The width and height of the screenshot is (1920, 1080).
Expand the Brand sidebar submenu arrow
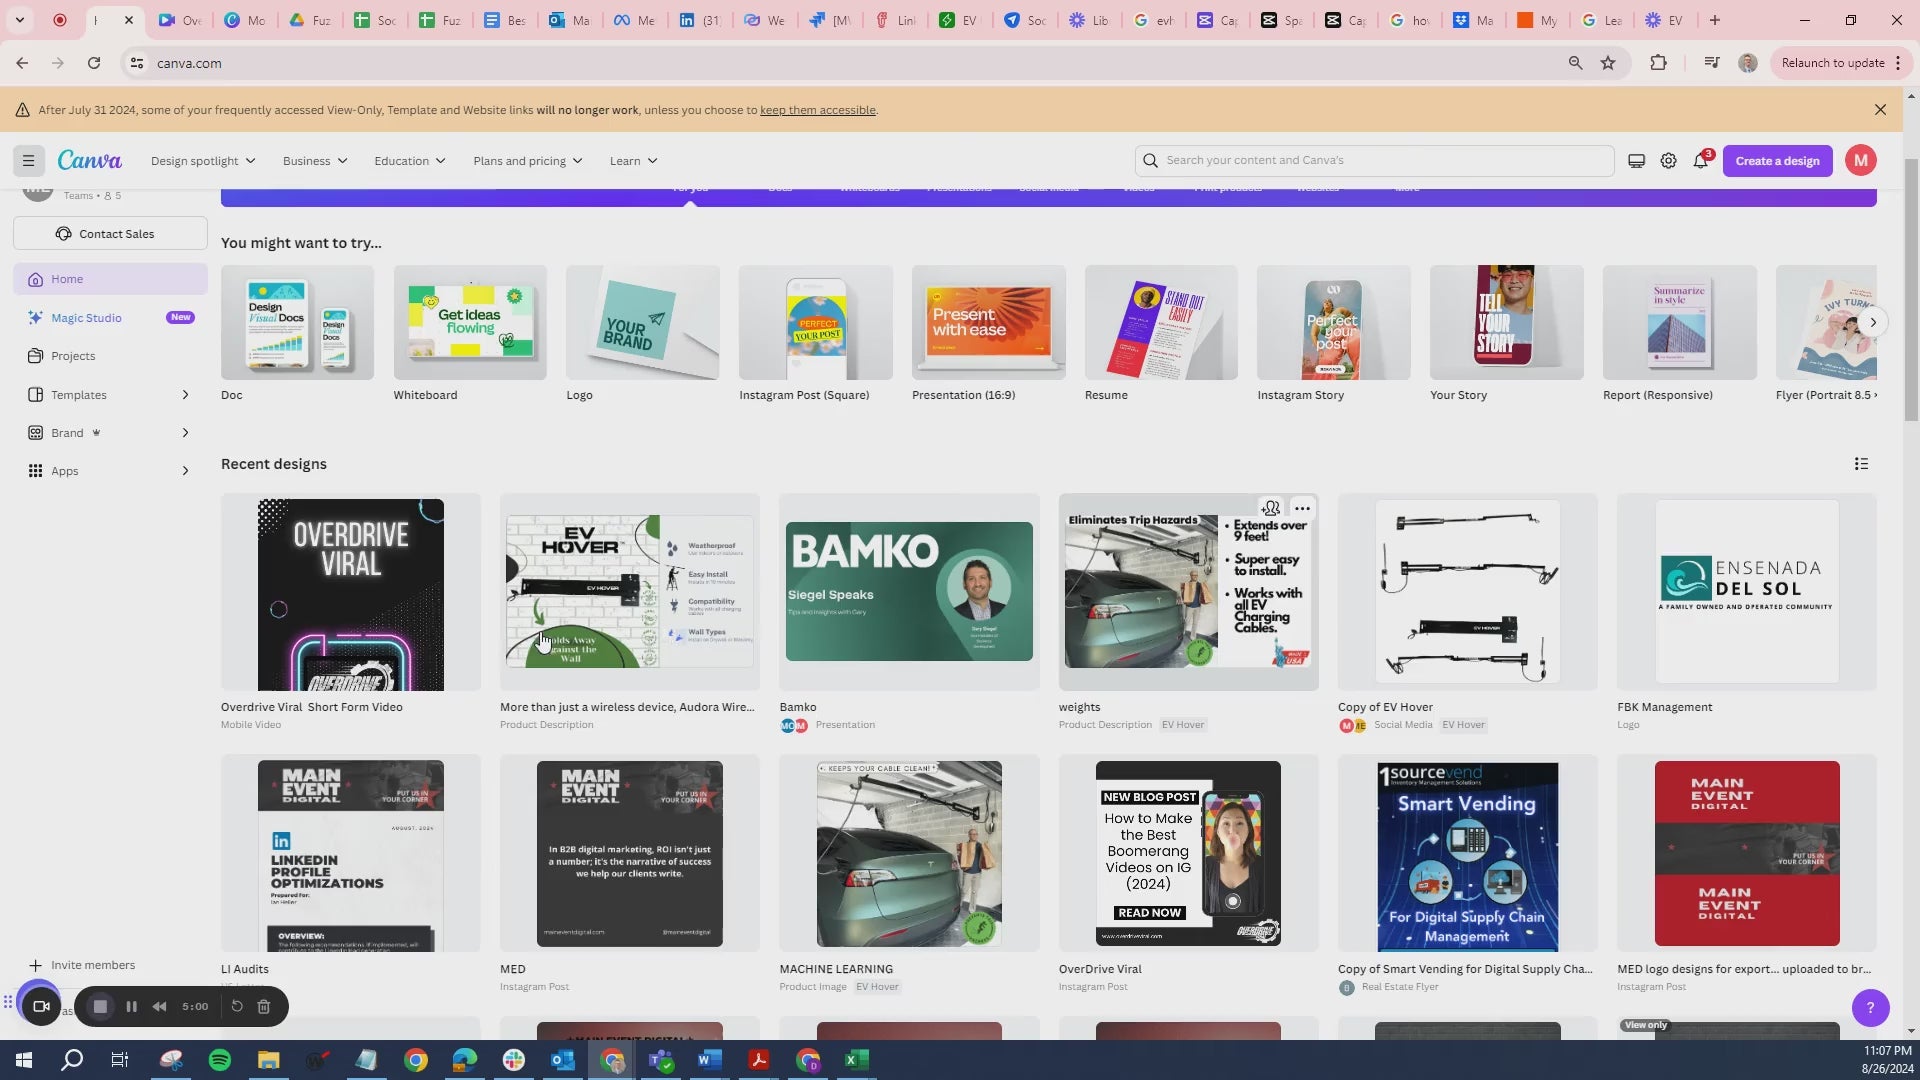tap(185, 433)
